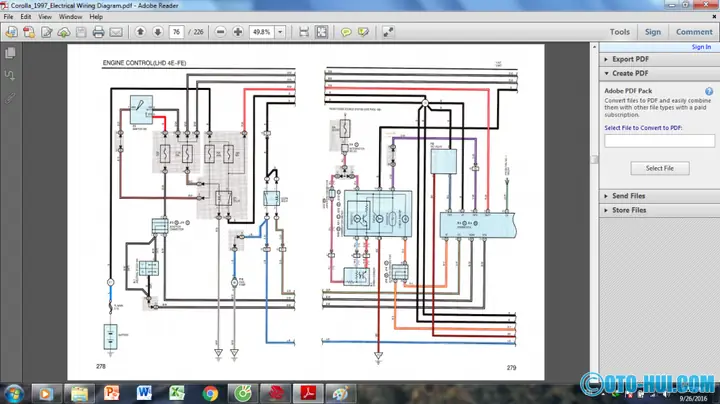
Task: Open the Window menu
Action: click(x=70, y=17)
